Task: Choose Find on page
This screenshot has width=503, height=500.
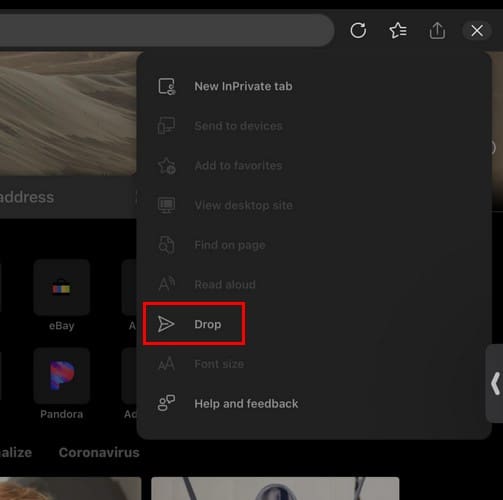Action: [x=230, y=245]
